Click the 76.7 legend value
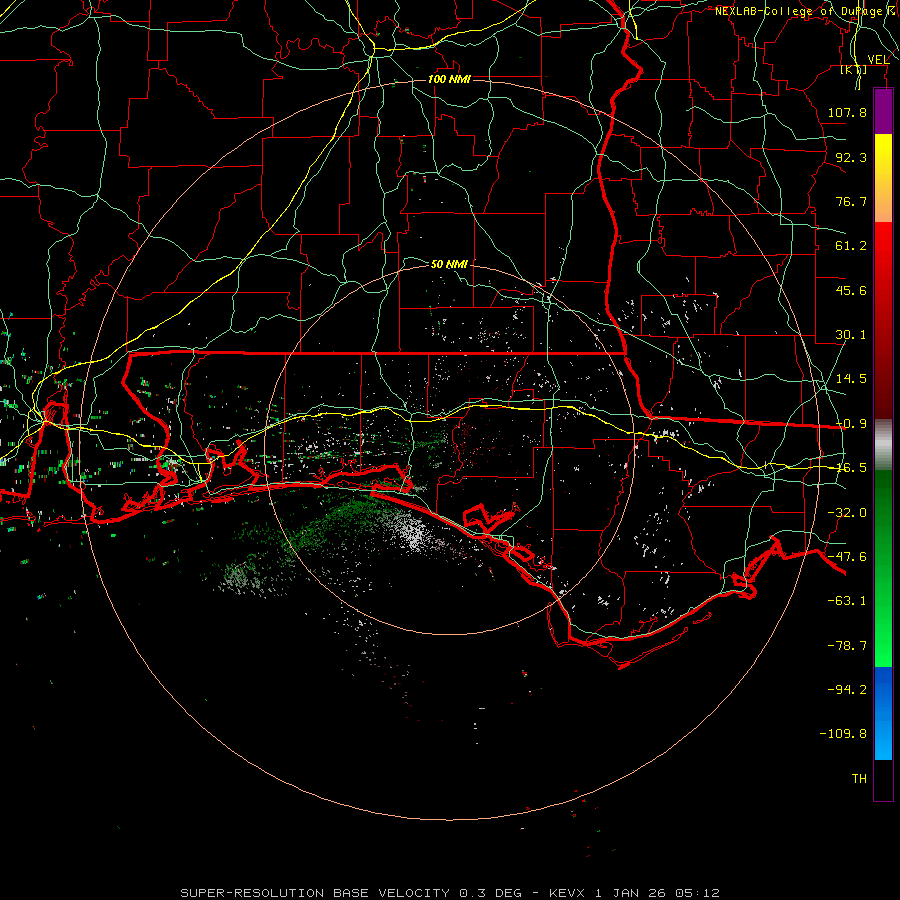 pyautogui.click(x=851, y=201)
